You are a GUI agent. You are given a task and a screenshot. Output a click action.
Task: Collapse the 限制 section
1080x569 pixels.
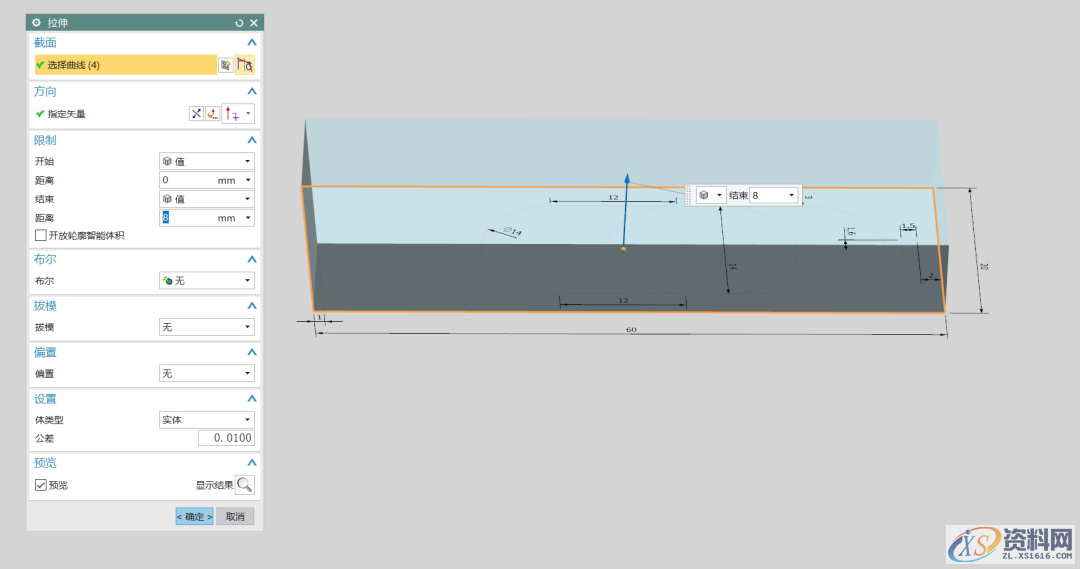252,140
